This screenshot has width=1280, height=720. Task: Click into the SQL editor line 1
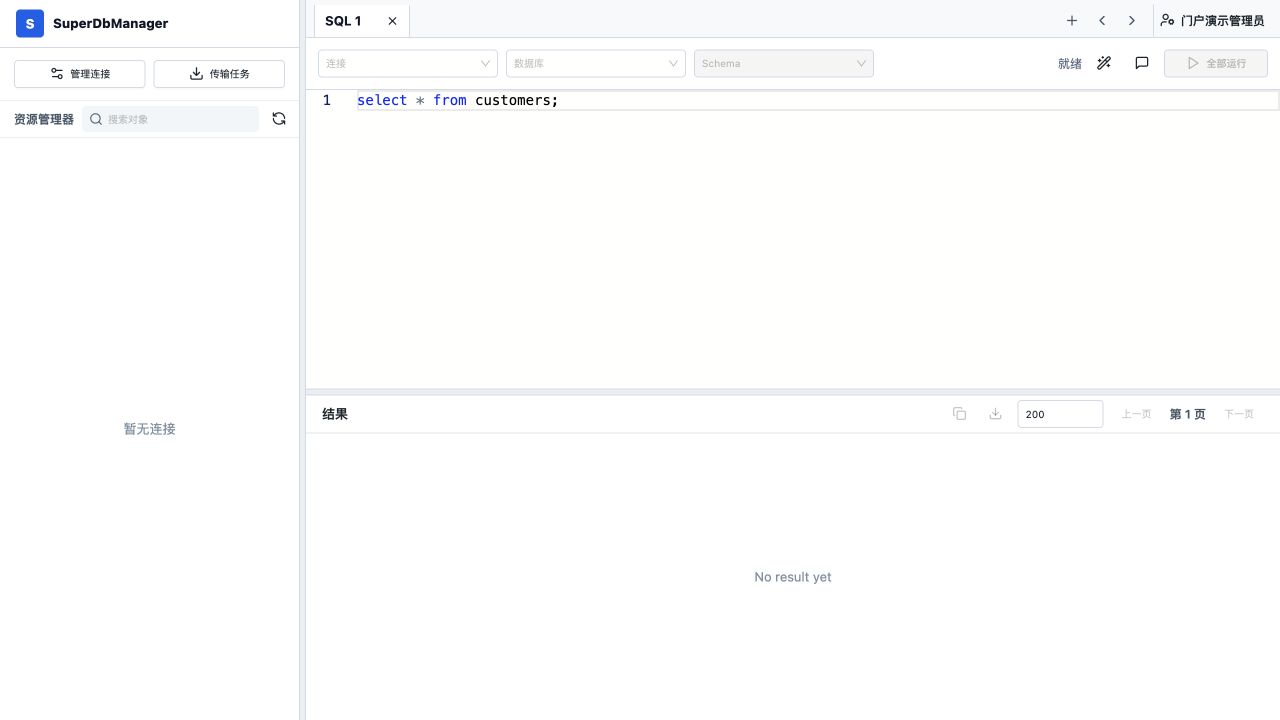coord(817,100)
